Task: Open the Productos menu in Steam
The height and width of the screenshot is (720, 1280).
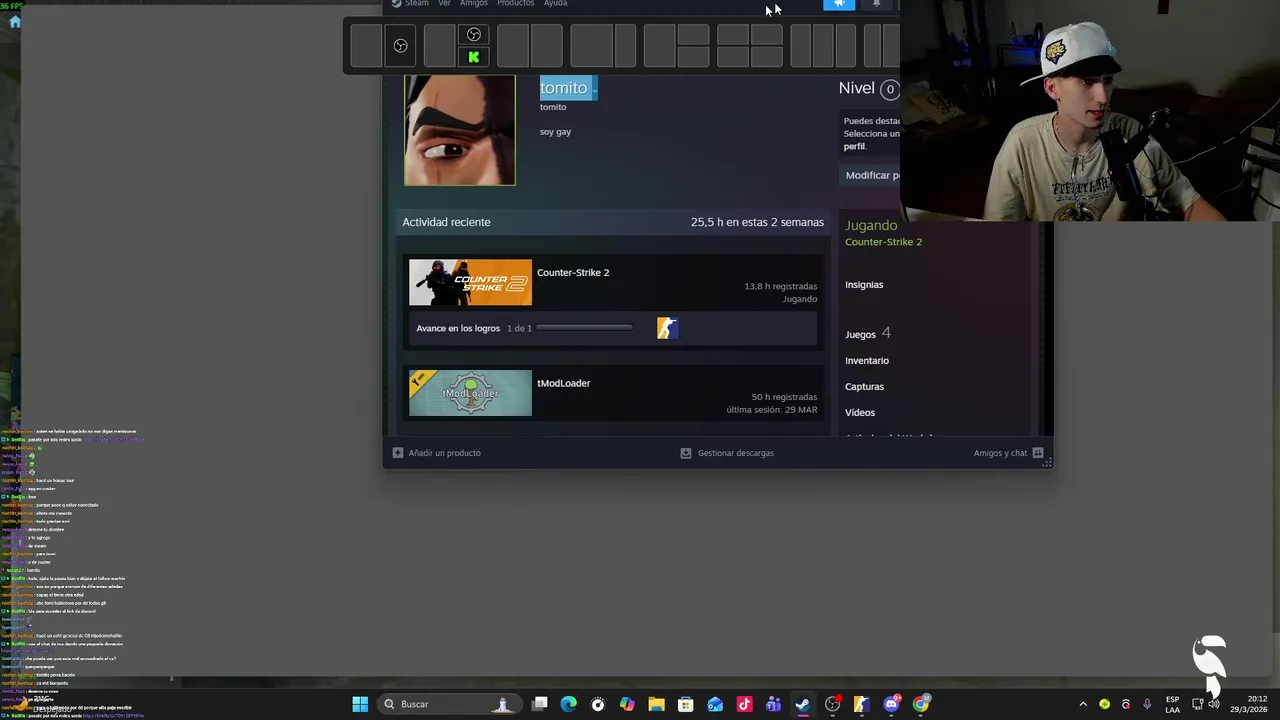Action: pos(516,4)
